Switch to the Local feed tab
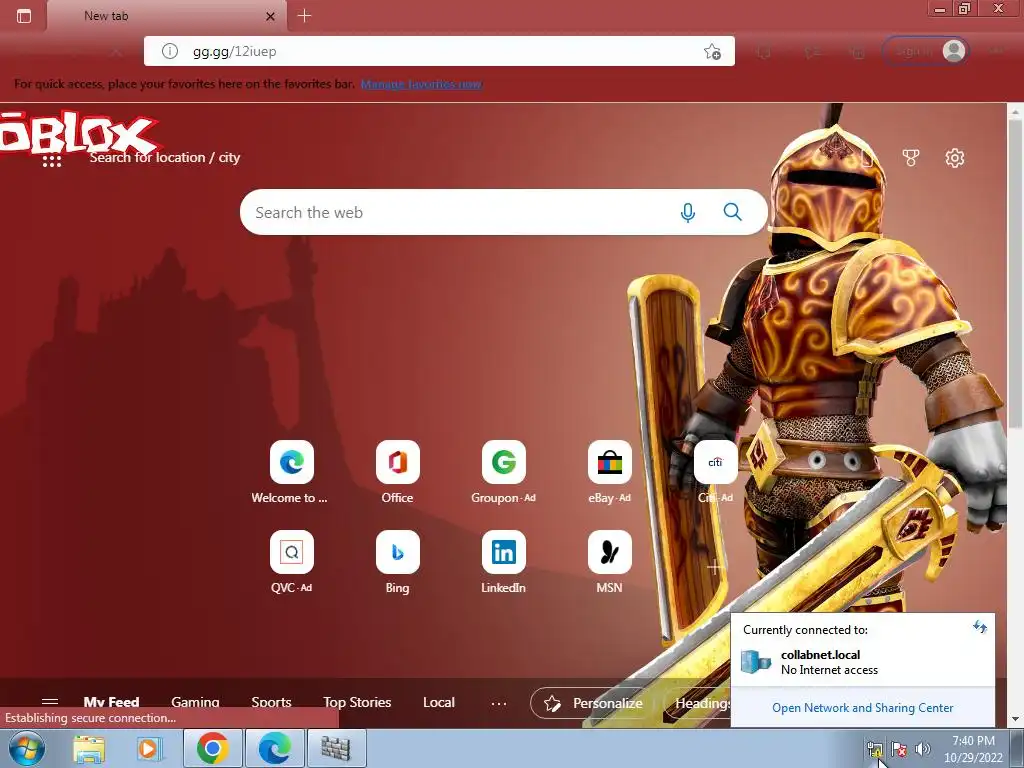This screenshot has width=1024, height=768. click(439, 703)
